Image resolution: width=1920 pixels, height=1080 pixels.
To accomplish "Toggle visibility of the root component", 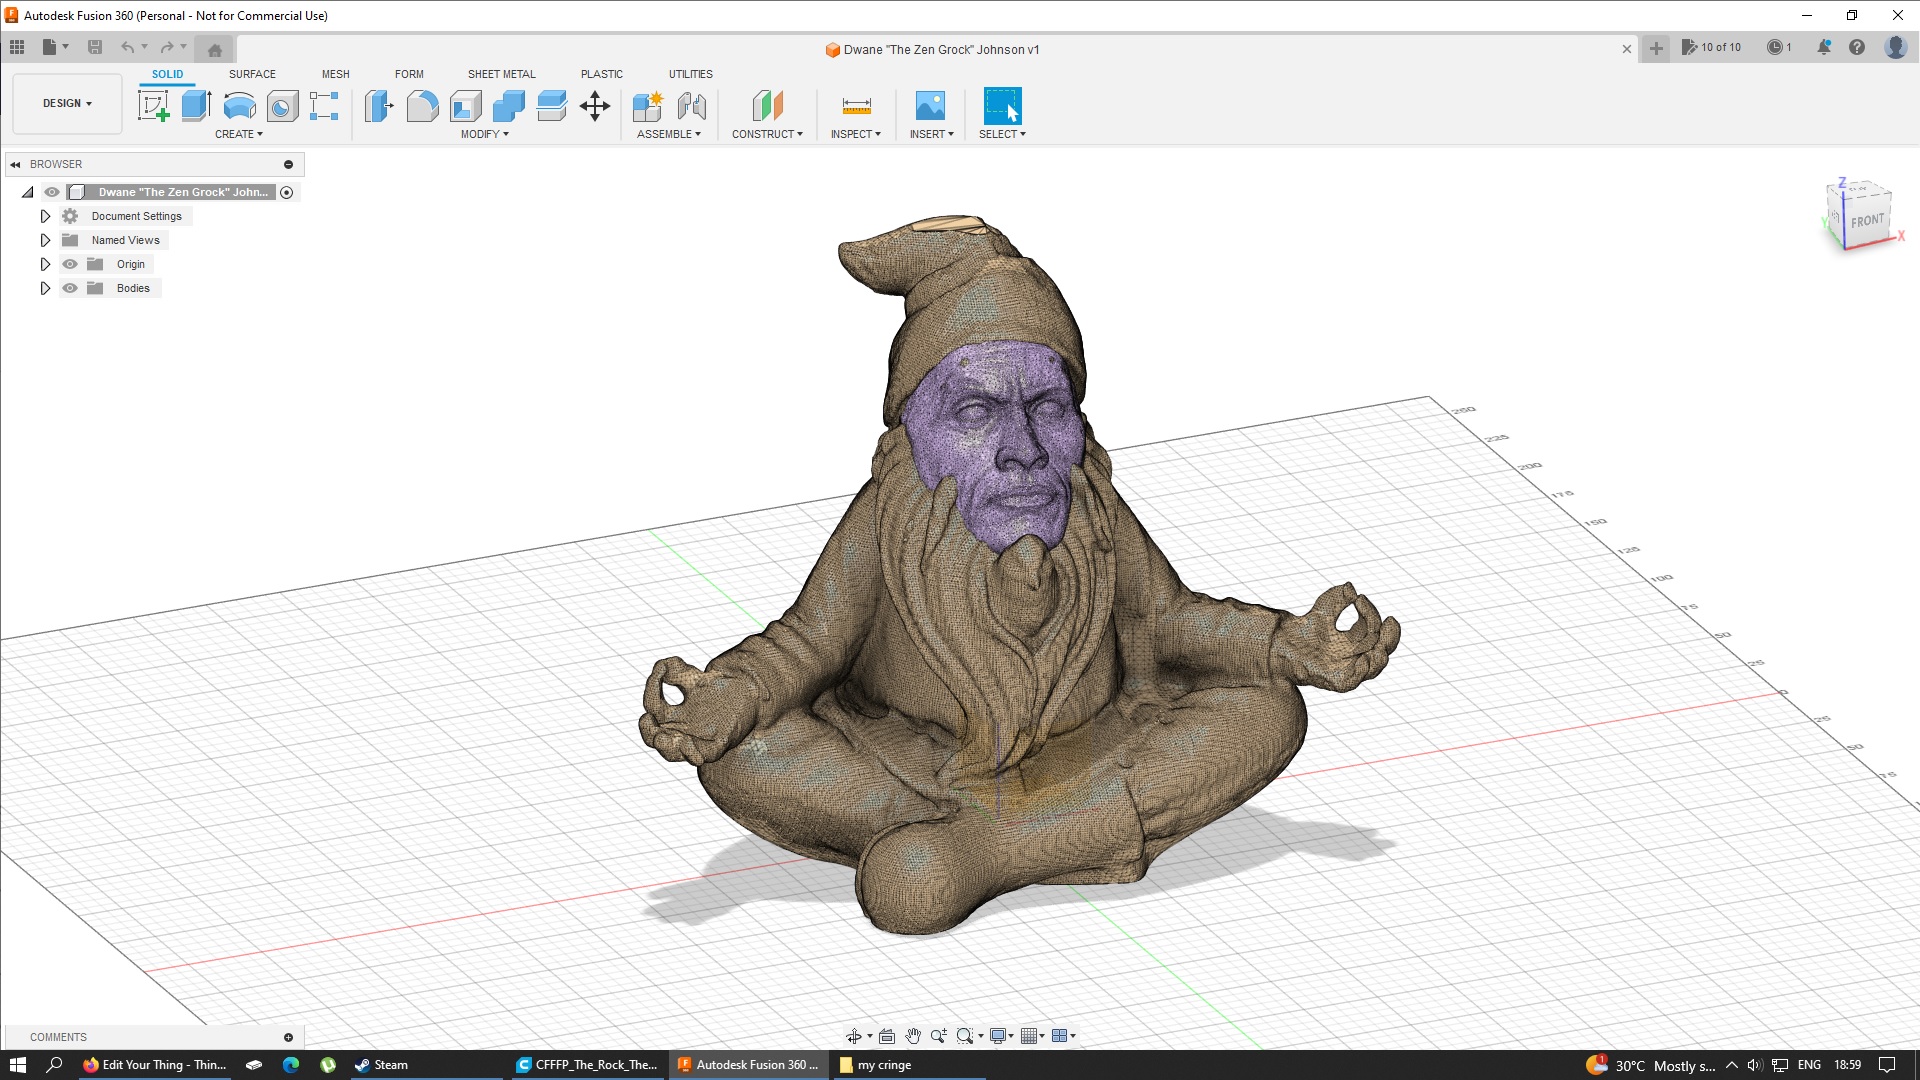I will tap(52, 192).
